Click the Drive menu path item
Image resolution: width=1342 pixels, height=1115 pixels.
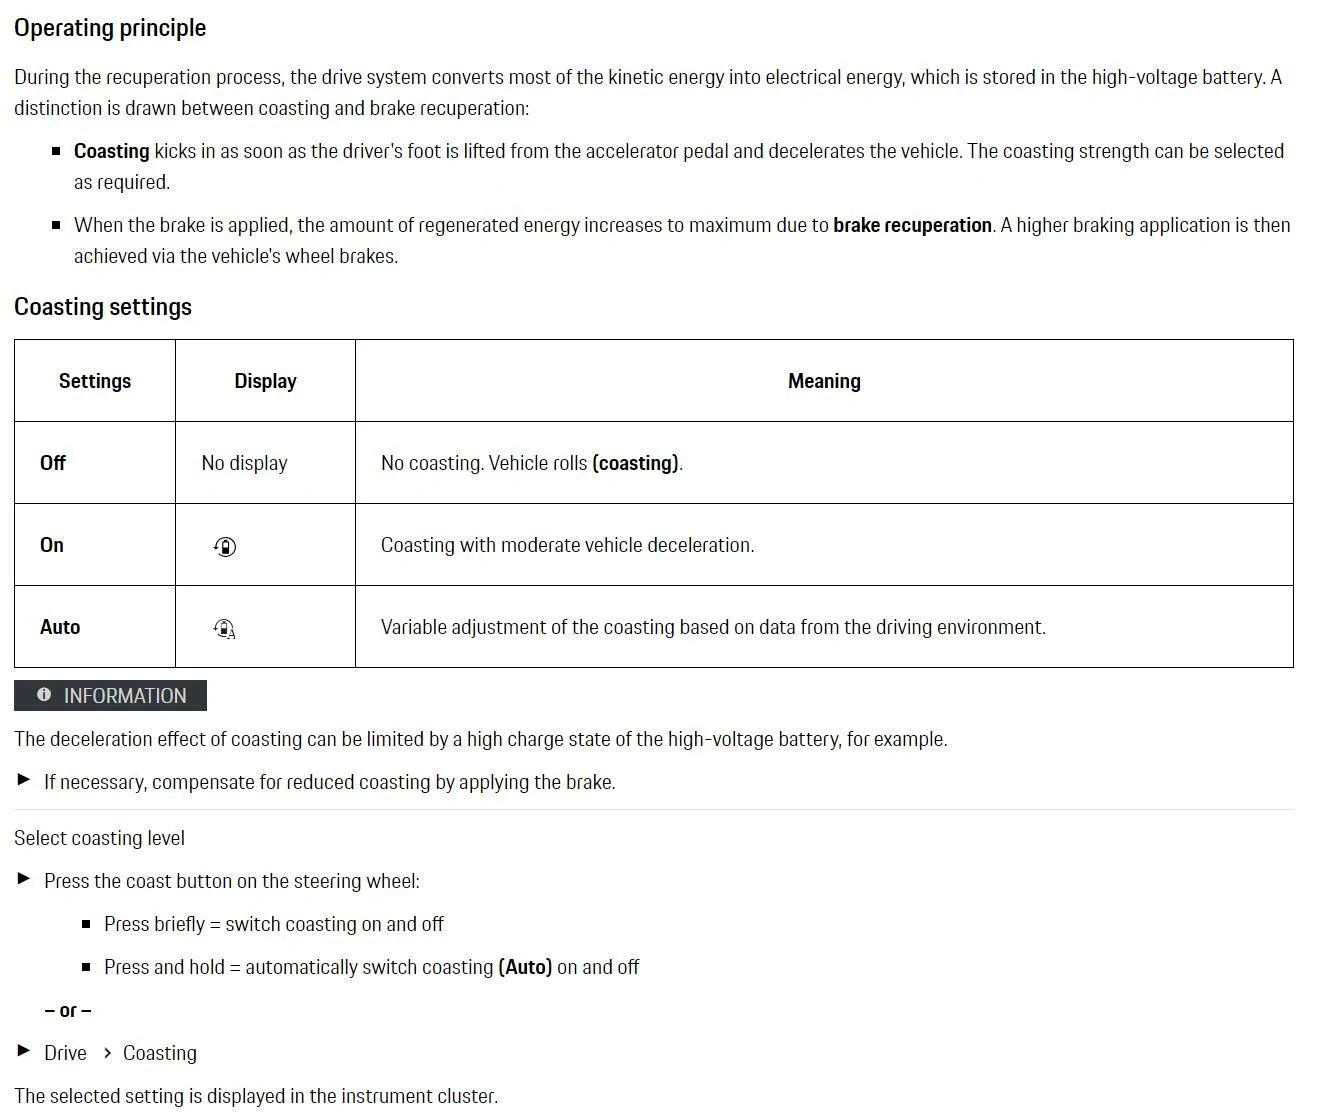tap(65, 1053)
